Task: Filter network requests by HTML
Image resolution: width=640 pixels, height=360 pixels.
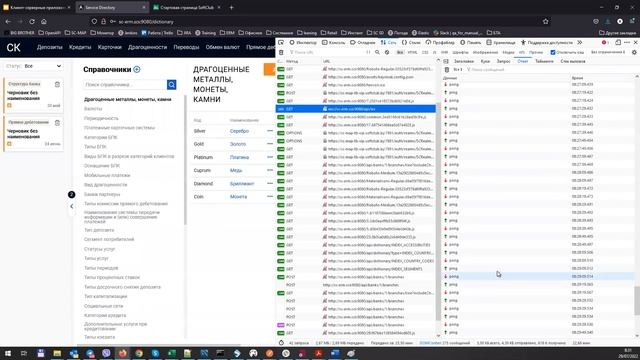Action: (412, 52)
